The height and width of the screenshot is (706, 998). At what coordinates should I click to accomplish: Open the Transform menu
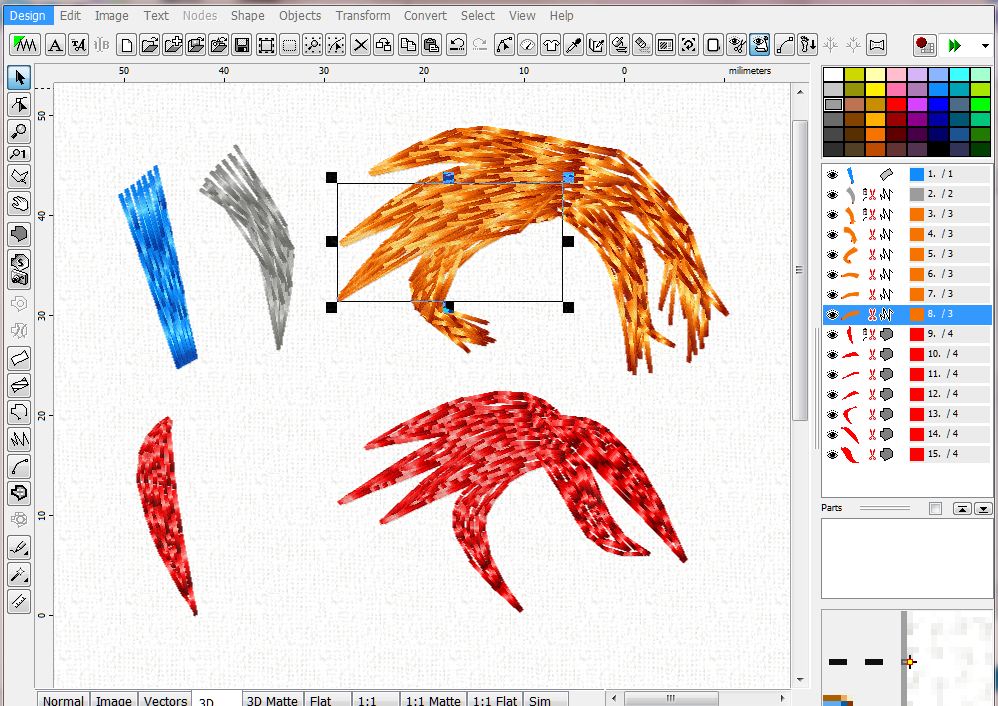[362, 15]
